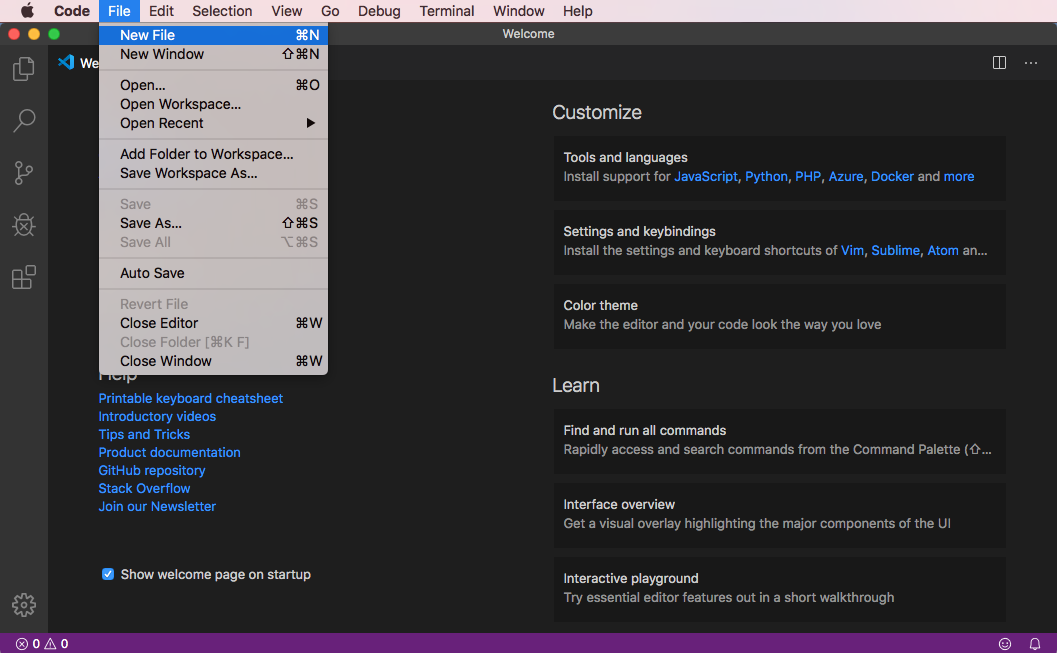
Task: Choose Add Folder to Workspace...
Action: click(x=213, y=154)
